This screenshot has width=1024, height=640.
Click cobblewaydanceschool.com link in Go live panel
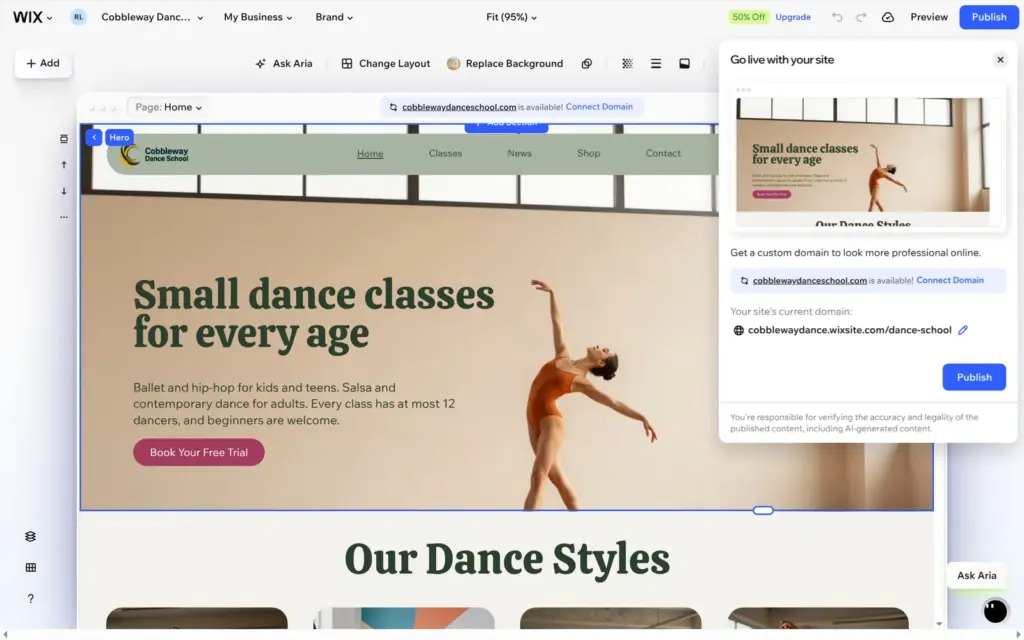(x=810, y=281)
